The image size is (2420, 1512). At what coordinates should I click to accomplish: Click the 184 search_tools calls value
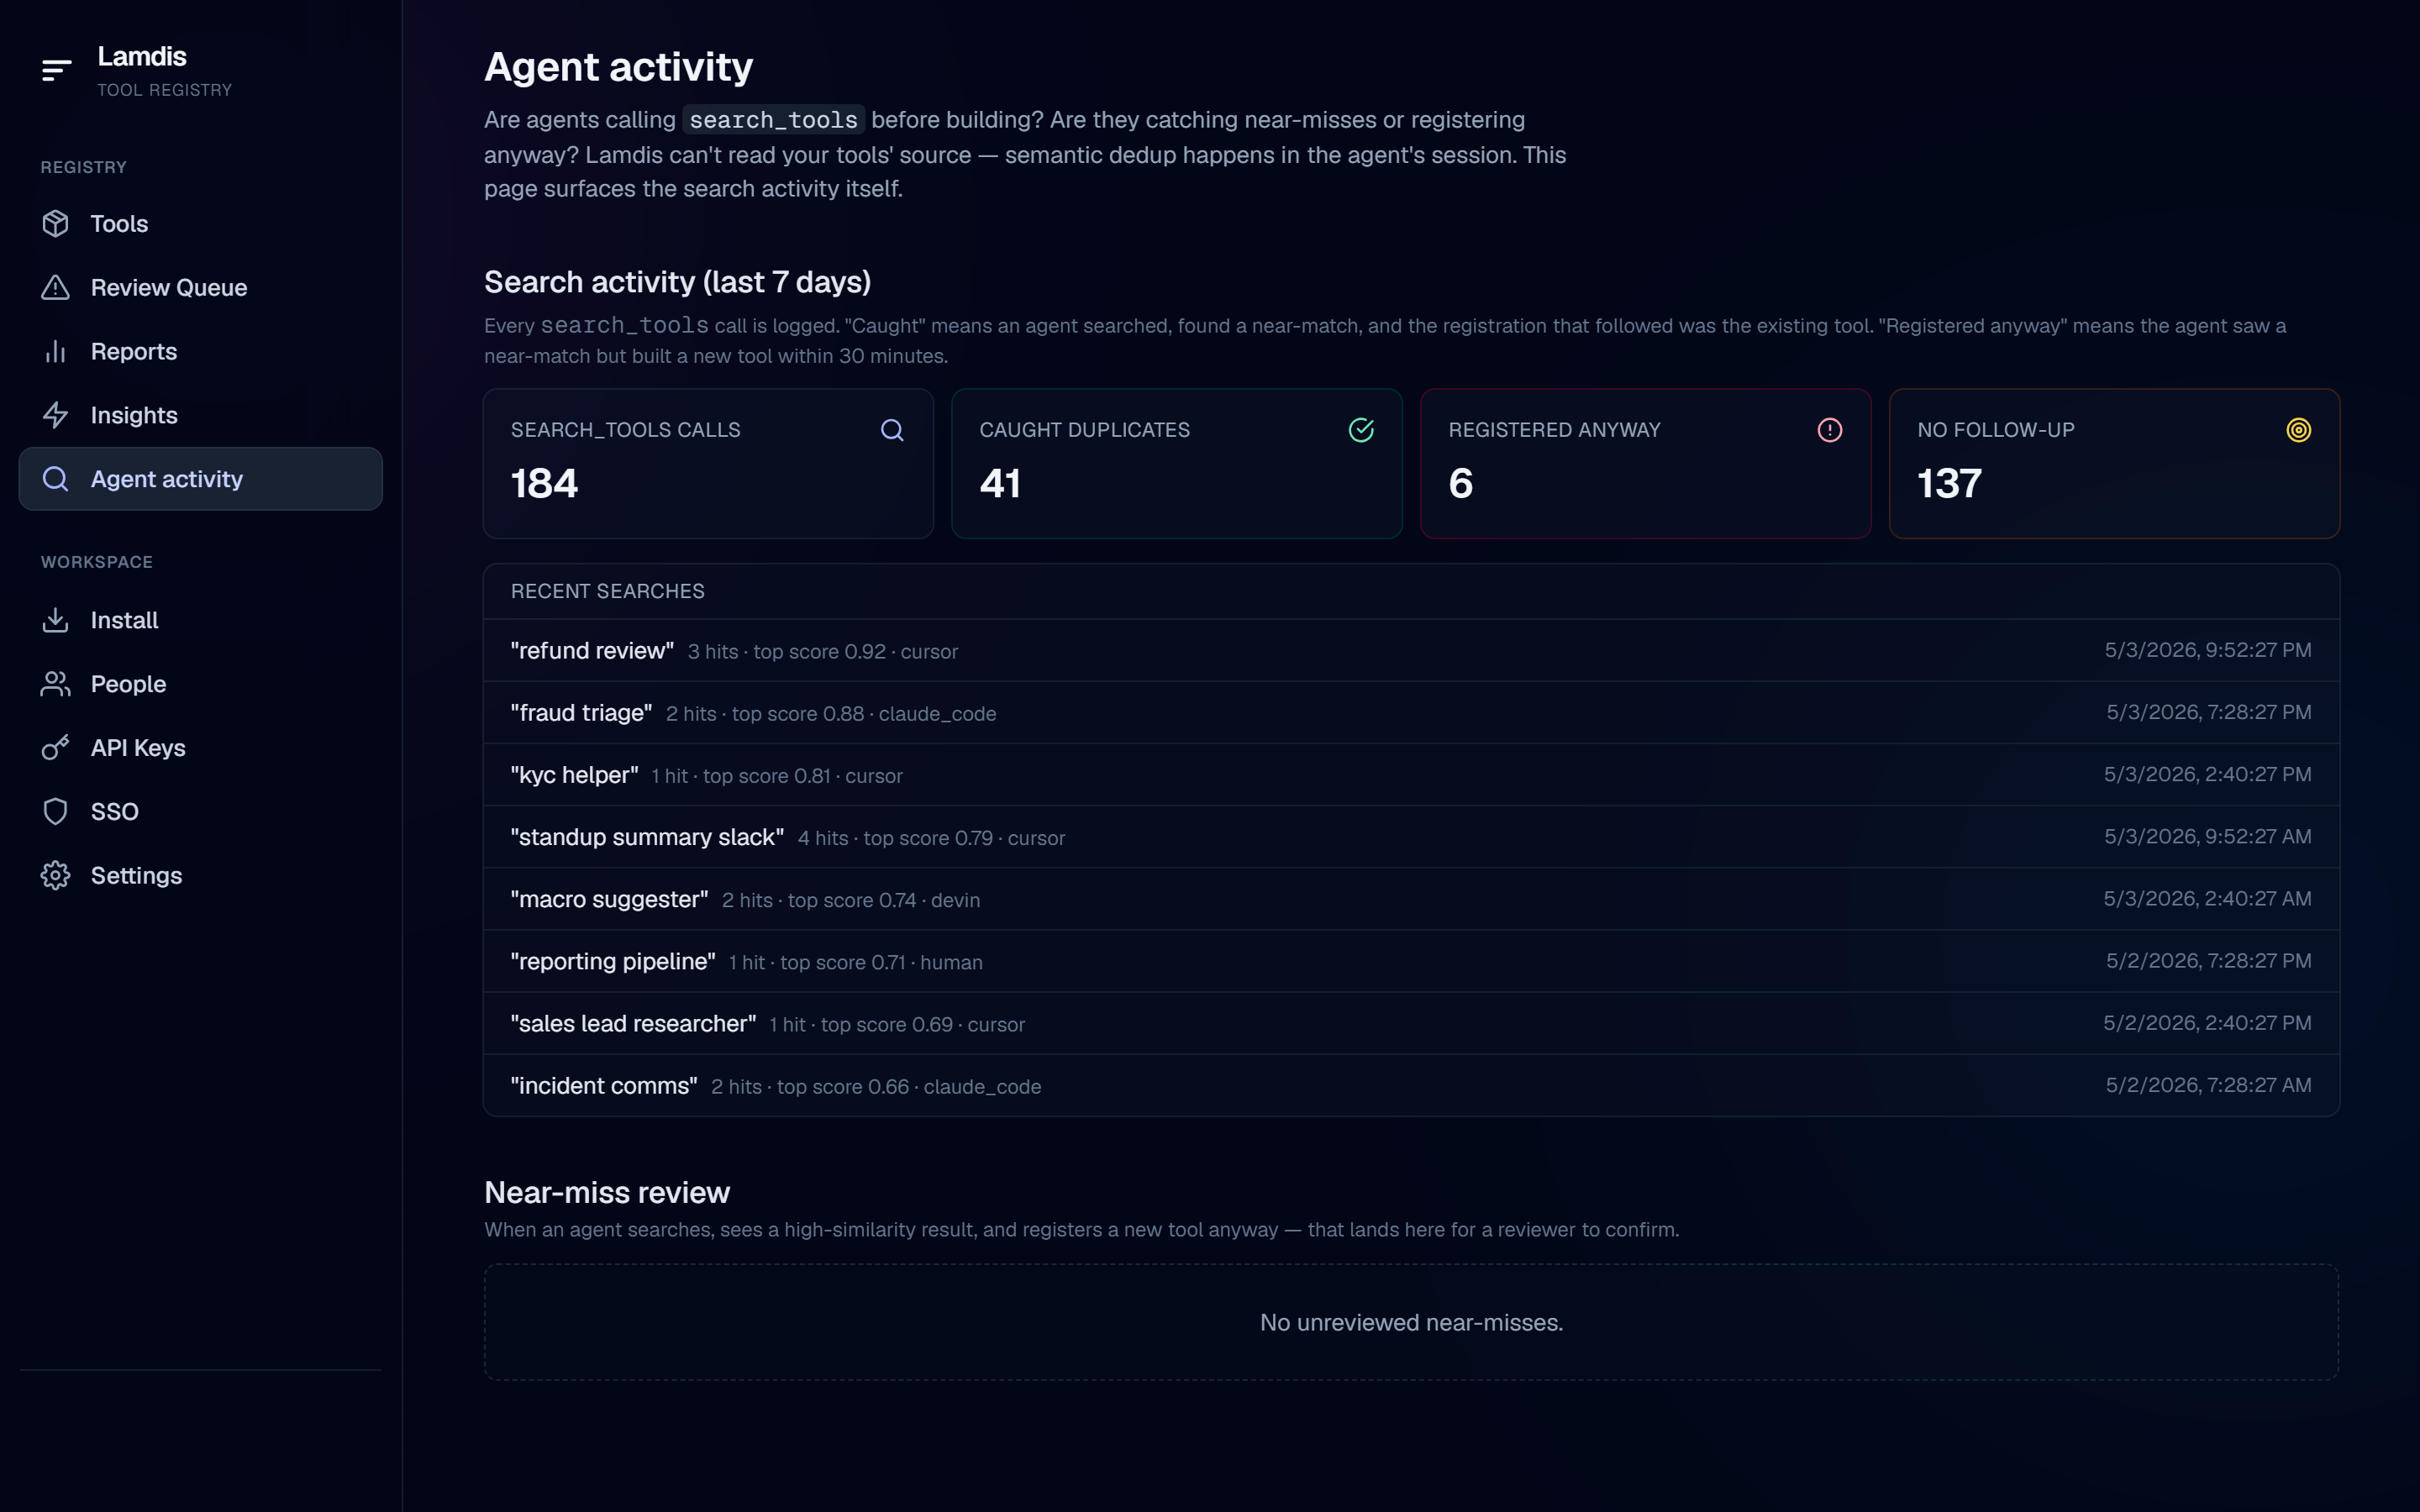[x=544, y=484]
